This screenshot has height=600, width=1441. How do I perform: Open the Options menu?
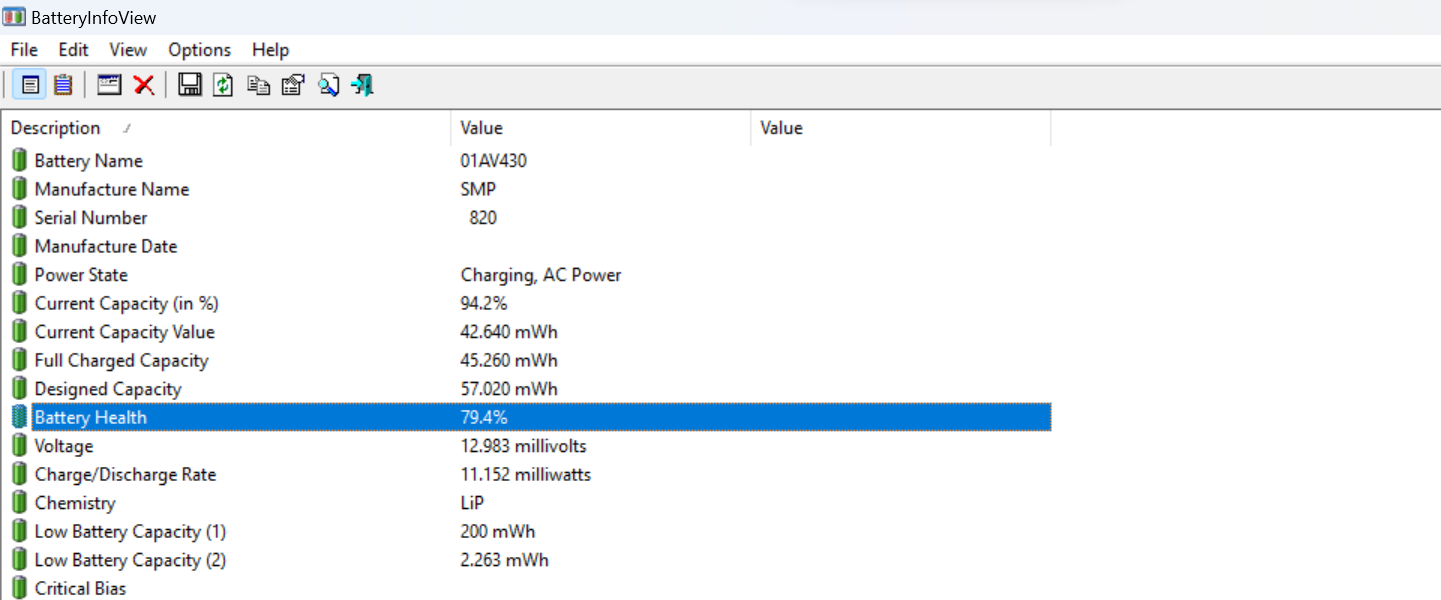coord(199,50)
